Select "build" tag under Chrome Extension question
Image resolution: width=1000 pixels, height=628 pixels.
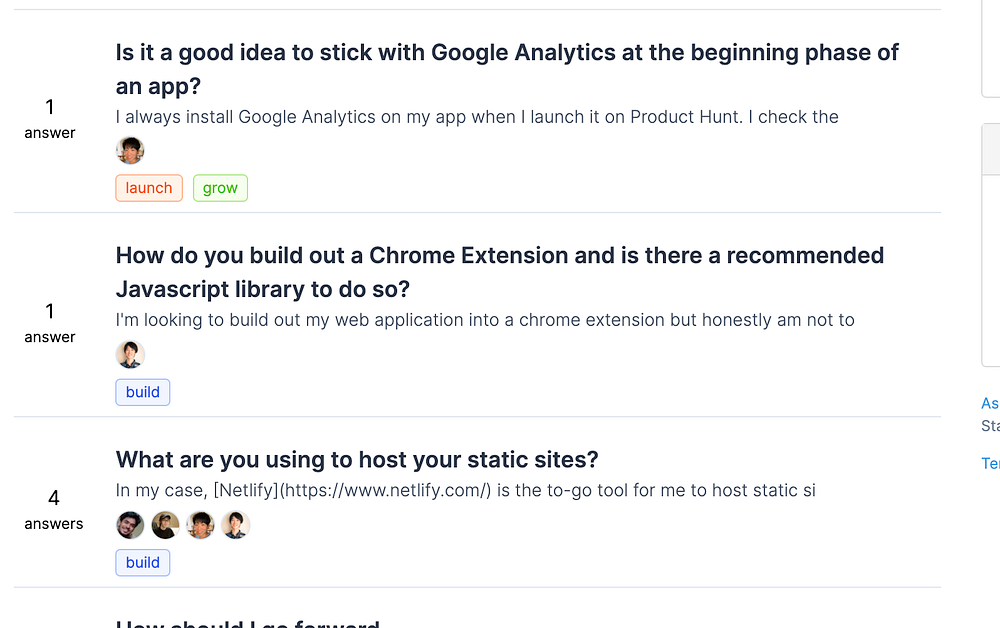coord(143,392)
